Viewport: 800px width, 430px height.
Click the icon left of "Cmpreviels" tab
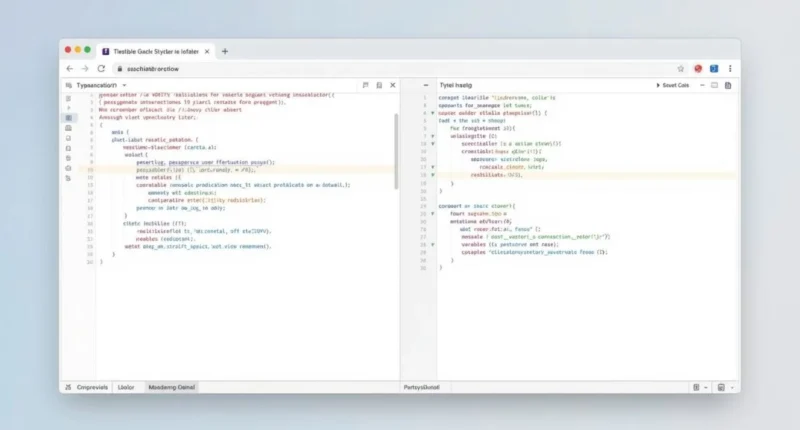click(x=68, y=387)
